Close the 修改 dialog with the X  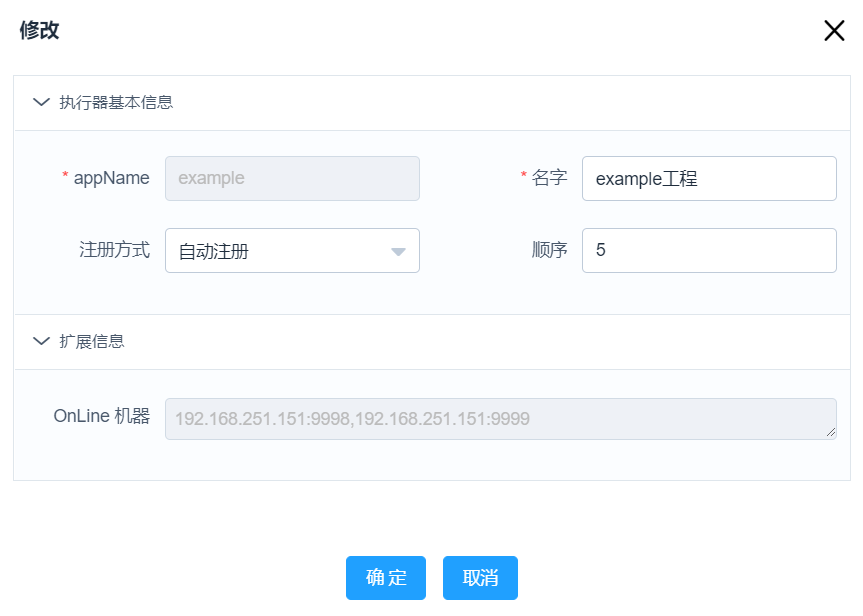835,30
